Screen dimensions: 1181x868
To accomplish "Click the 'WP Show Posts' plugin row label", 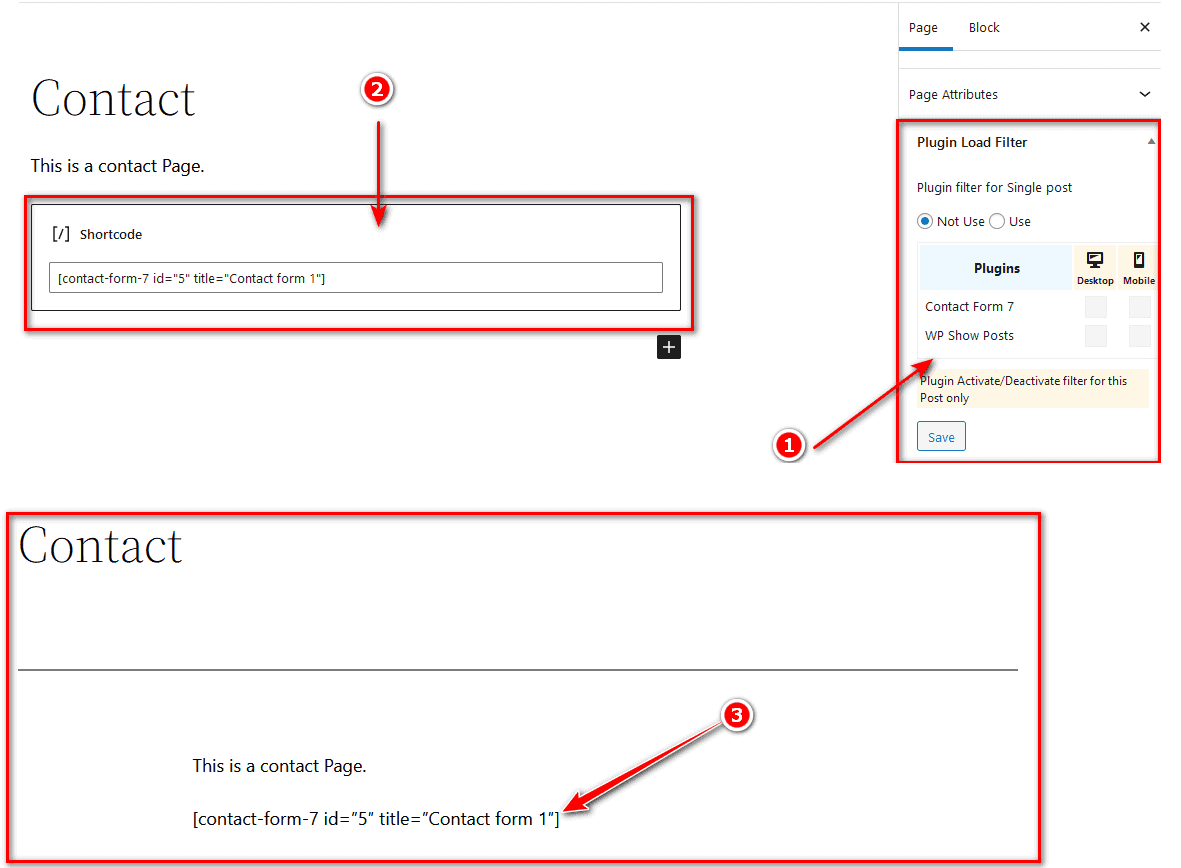I will pyautogui.click(x=969, y=336).
